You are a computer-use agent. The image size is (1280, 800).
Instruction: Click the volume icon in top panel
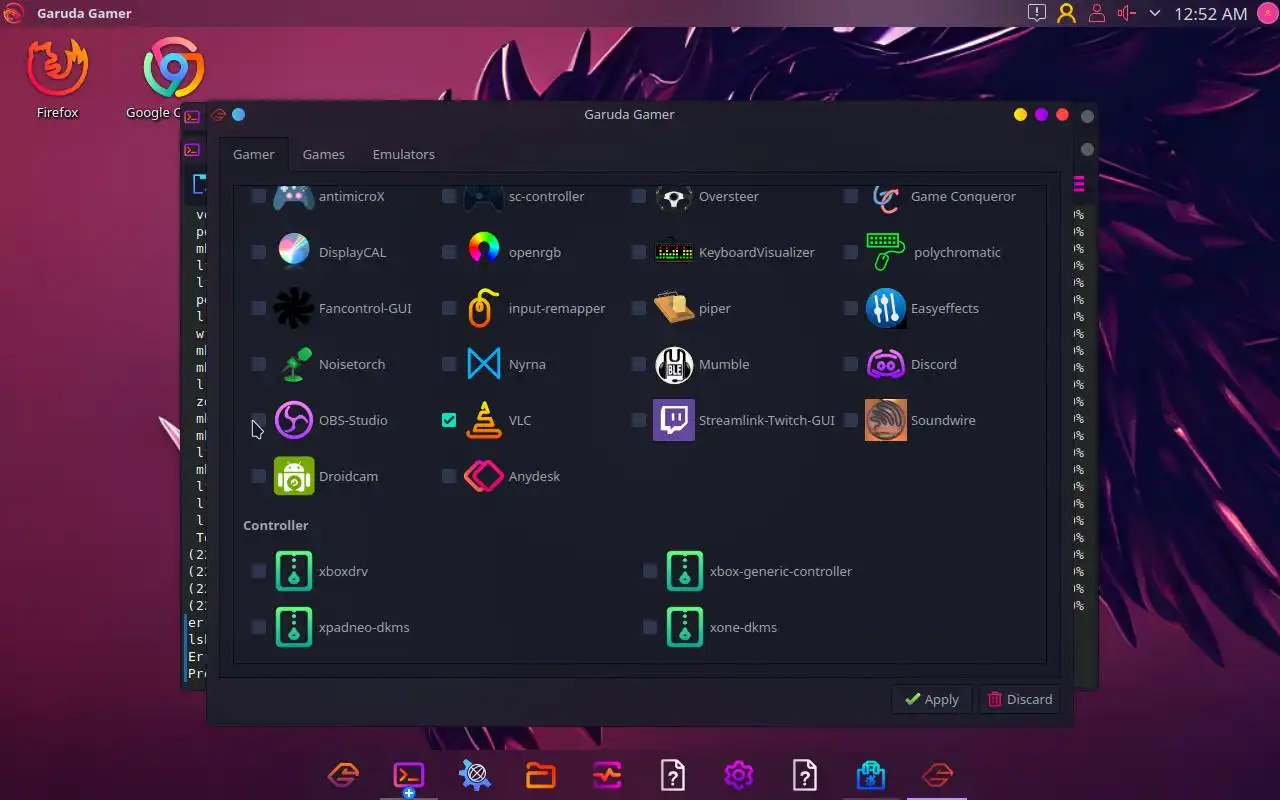tap(1127, 13)
